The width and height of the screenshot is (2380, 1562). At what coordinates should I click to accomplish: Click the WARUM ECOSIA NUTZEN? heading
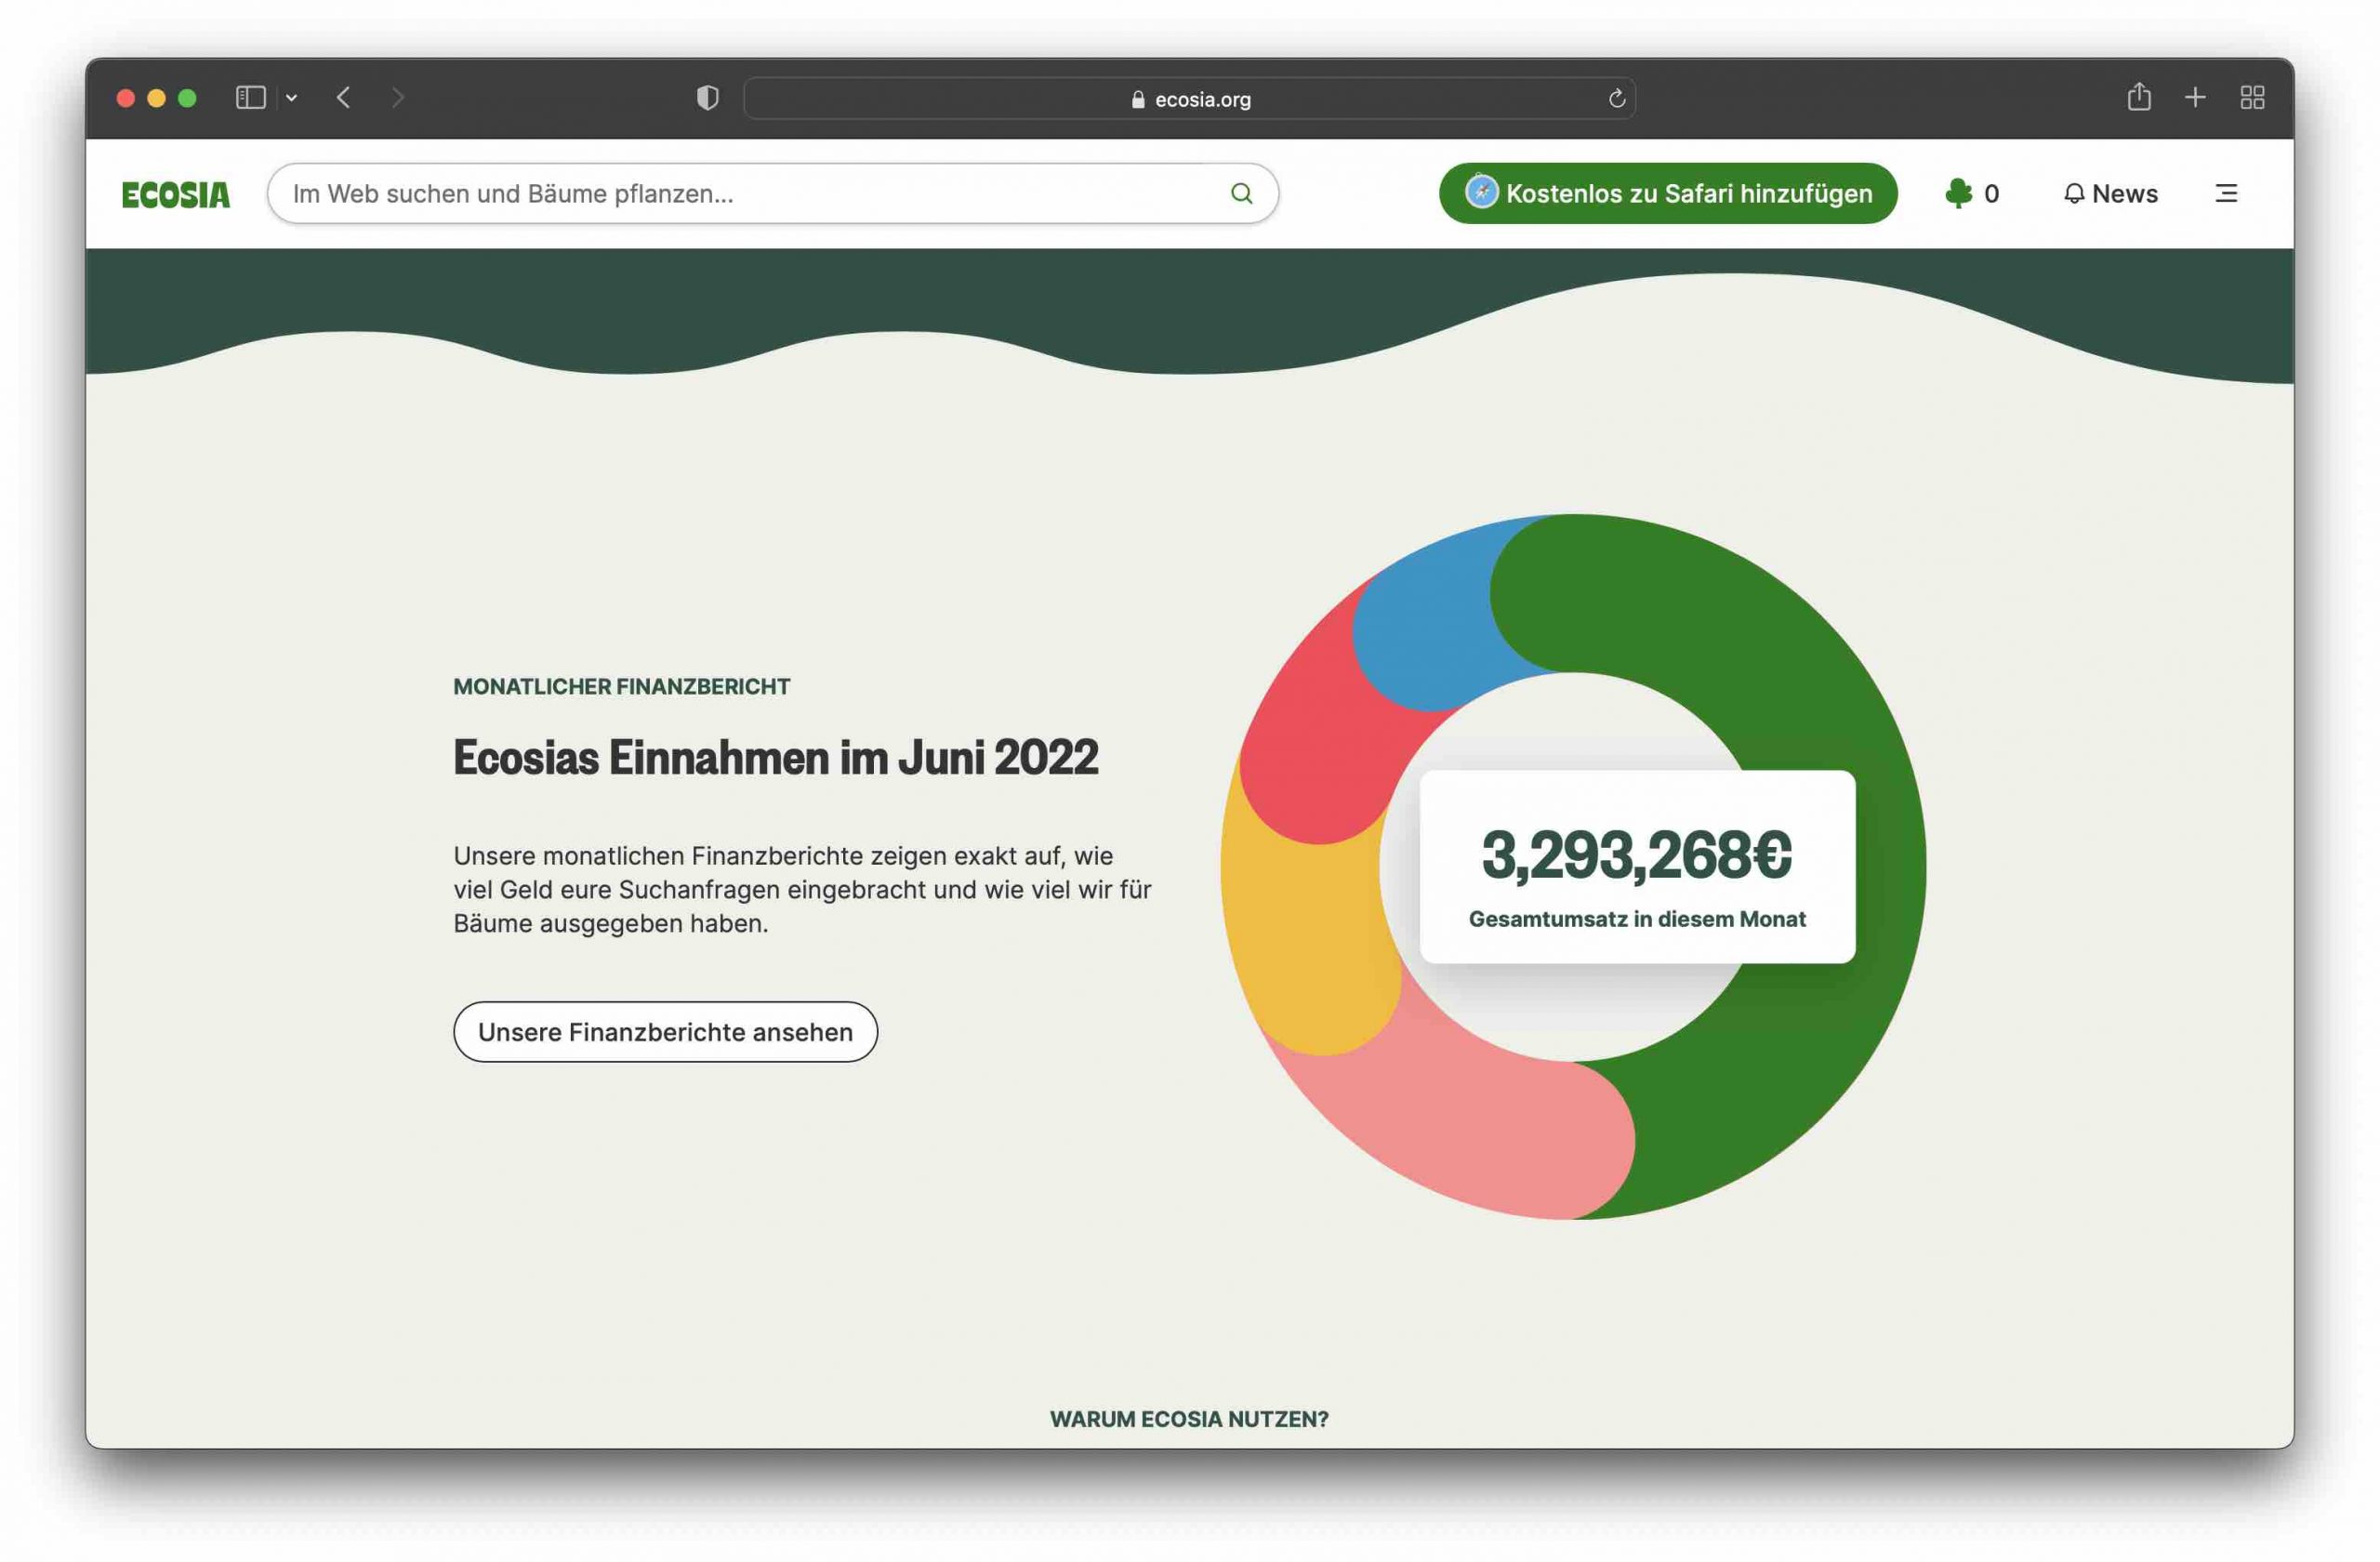1189,1419
